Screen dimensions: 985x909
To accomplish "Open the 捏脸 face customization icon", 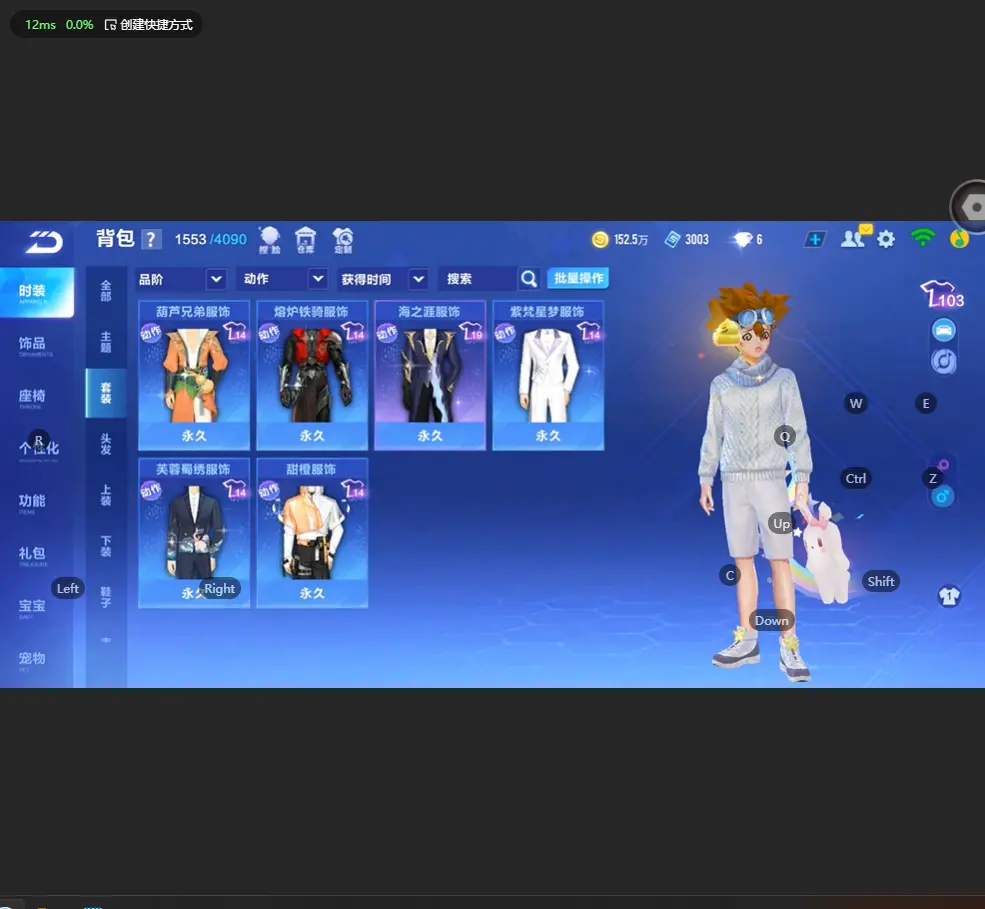I will (x=269, y=240).
